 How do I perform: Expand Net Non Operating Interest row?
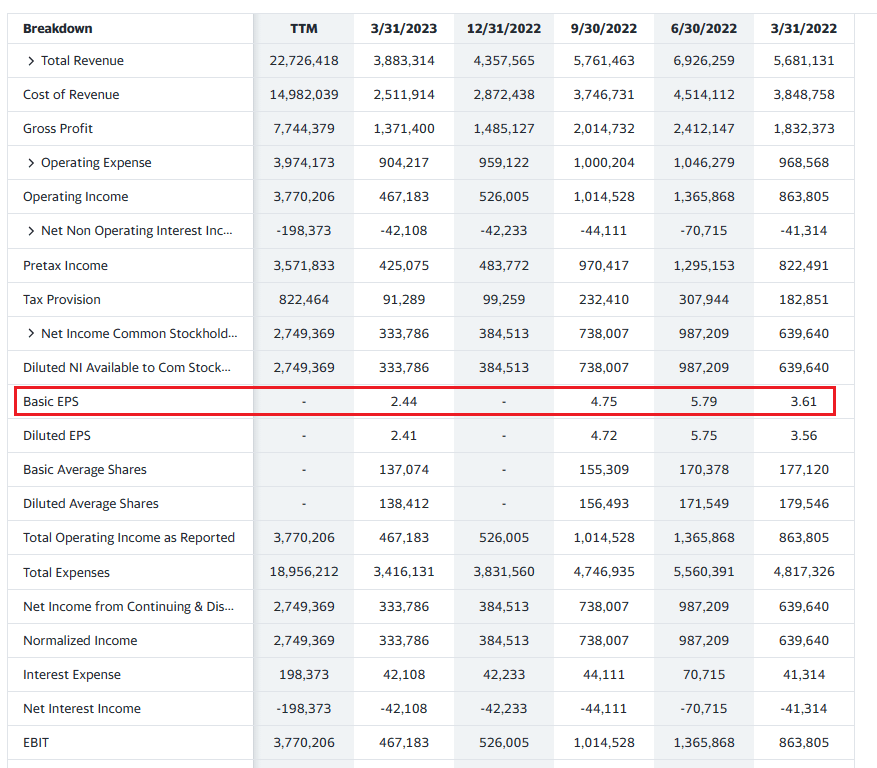[x=31, y=231]
